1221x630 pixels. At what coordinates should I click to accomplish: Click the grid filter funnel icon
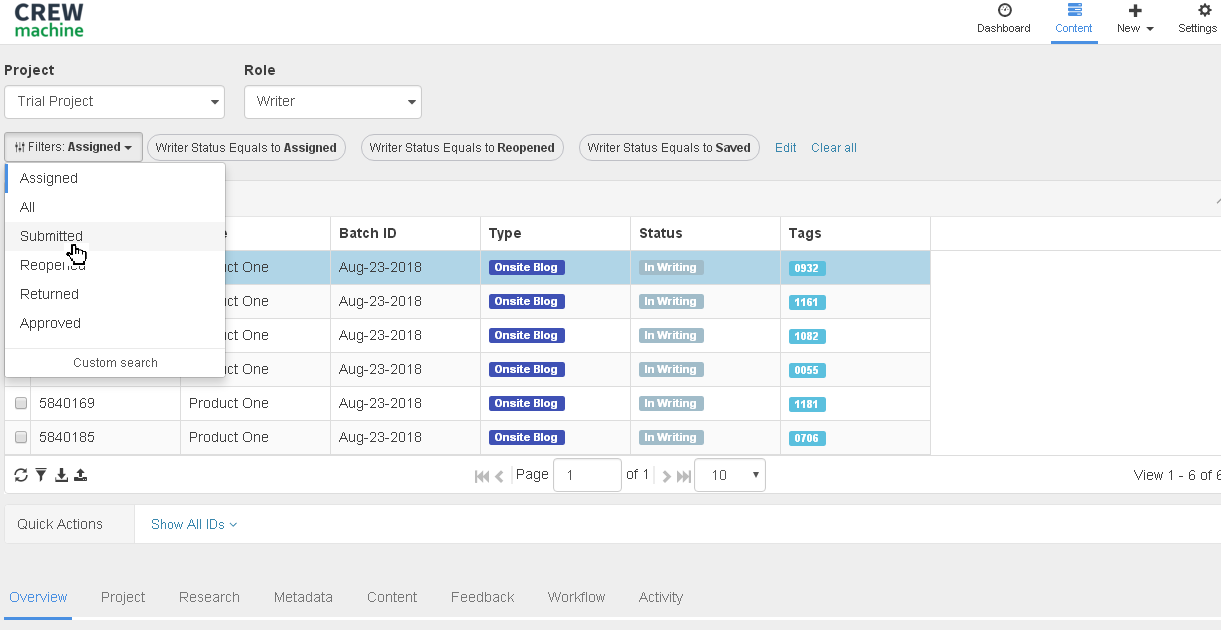click(41, 475)
